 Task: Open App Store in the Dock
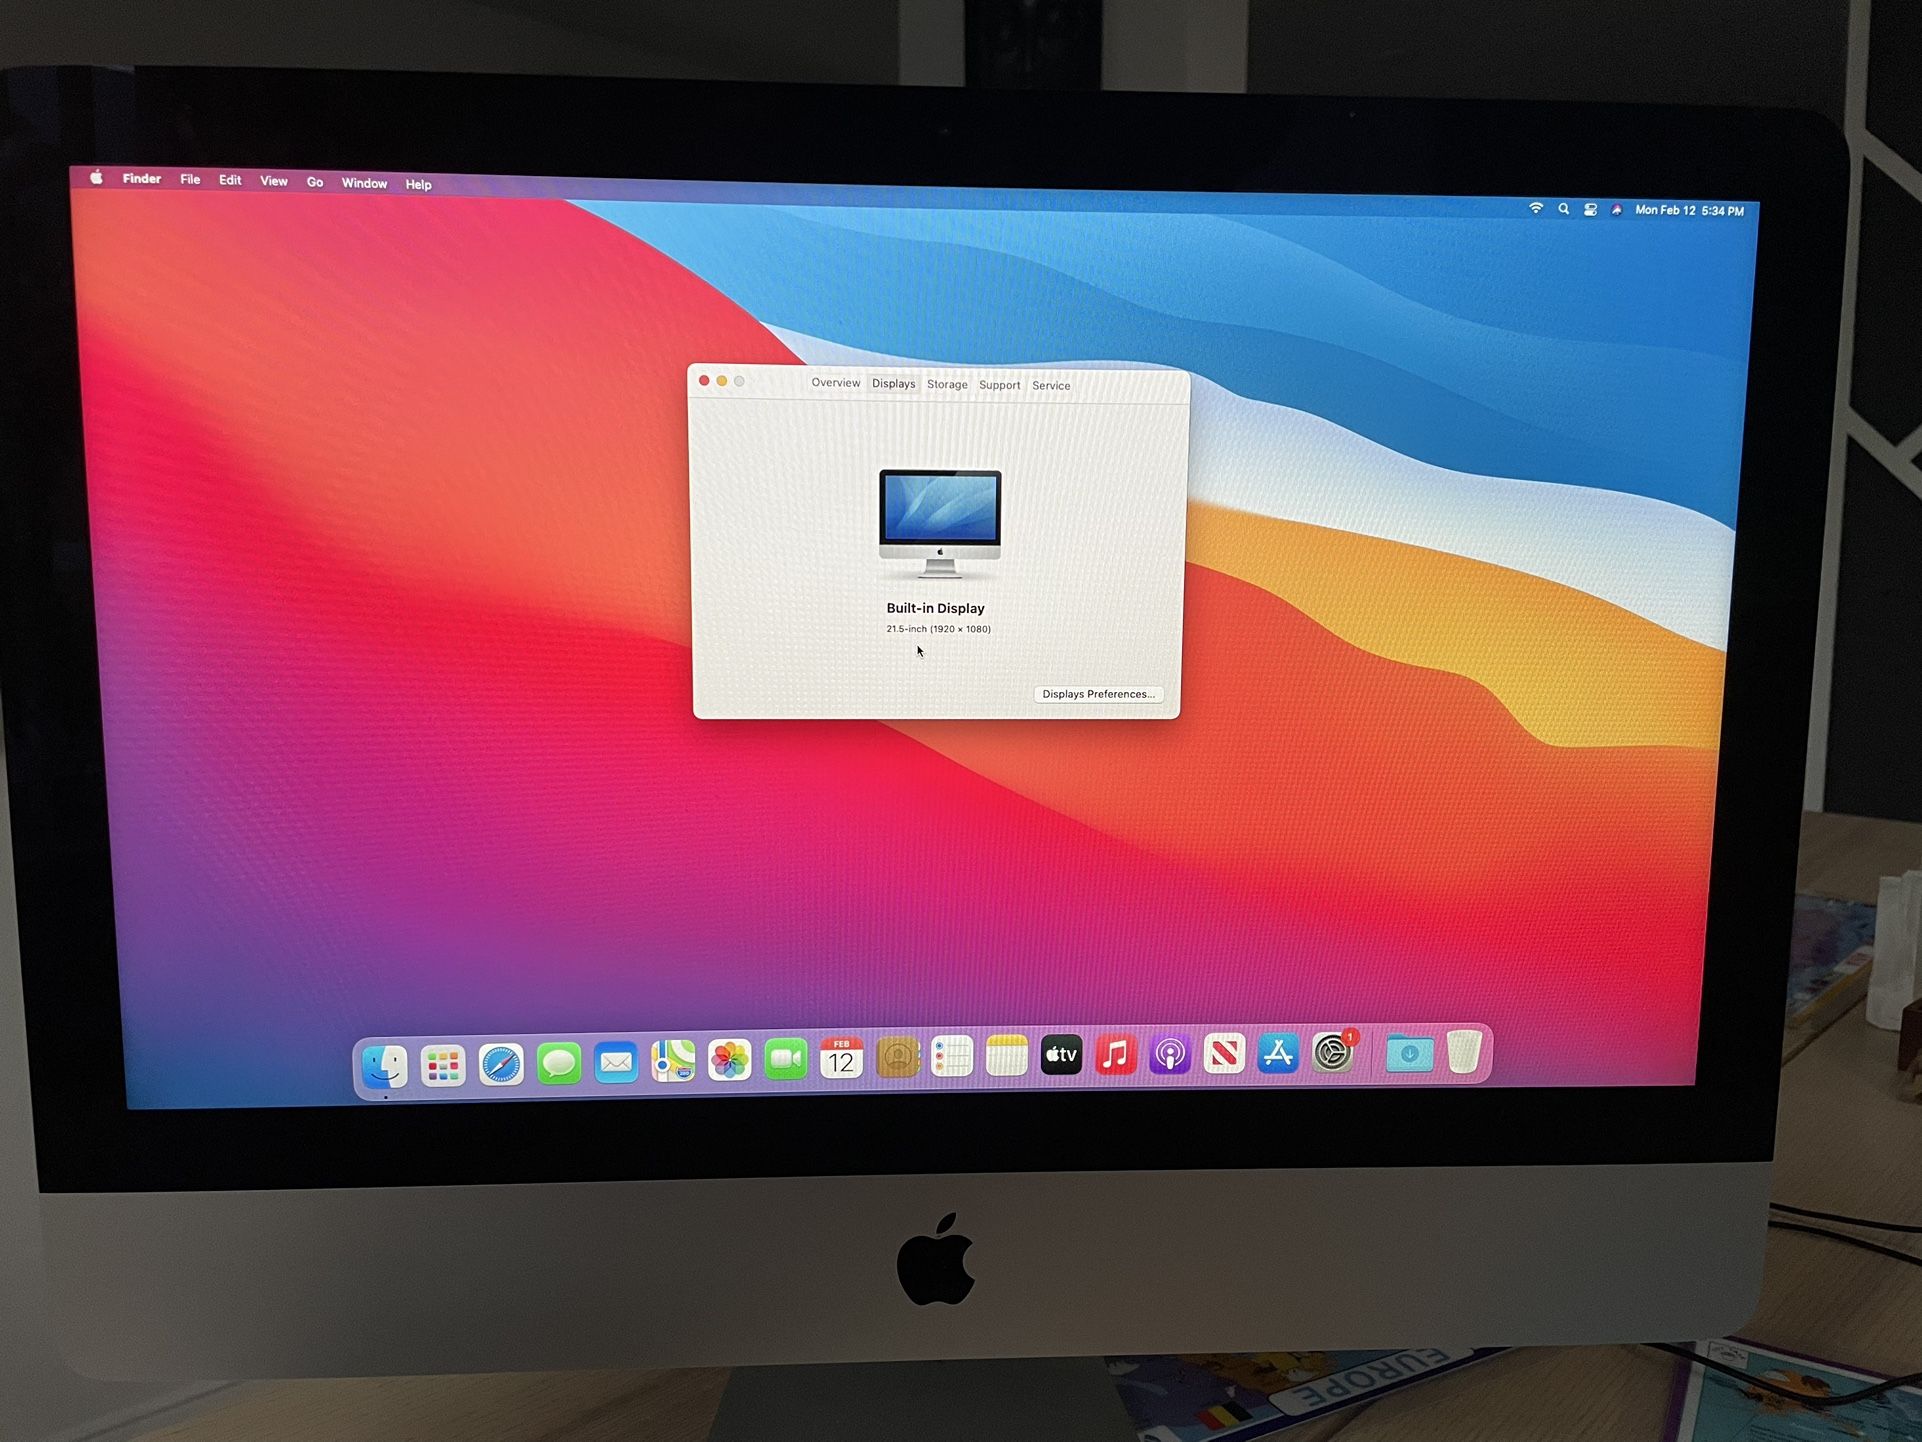(1278, 1053)
